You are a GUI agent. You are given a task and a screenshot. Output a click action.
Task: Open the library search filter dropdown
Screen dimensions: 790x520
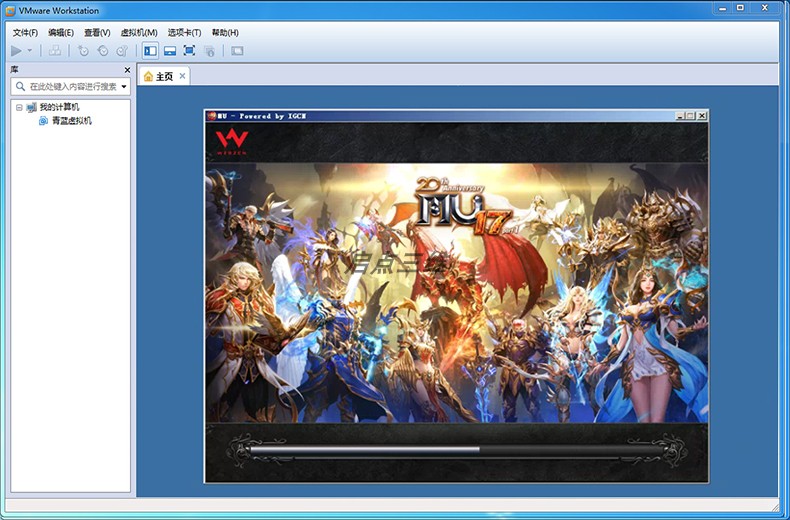[124, 87]
